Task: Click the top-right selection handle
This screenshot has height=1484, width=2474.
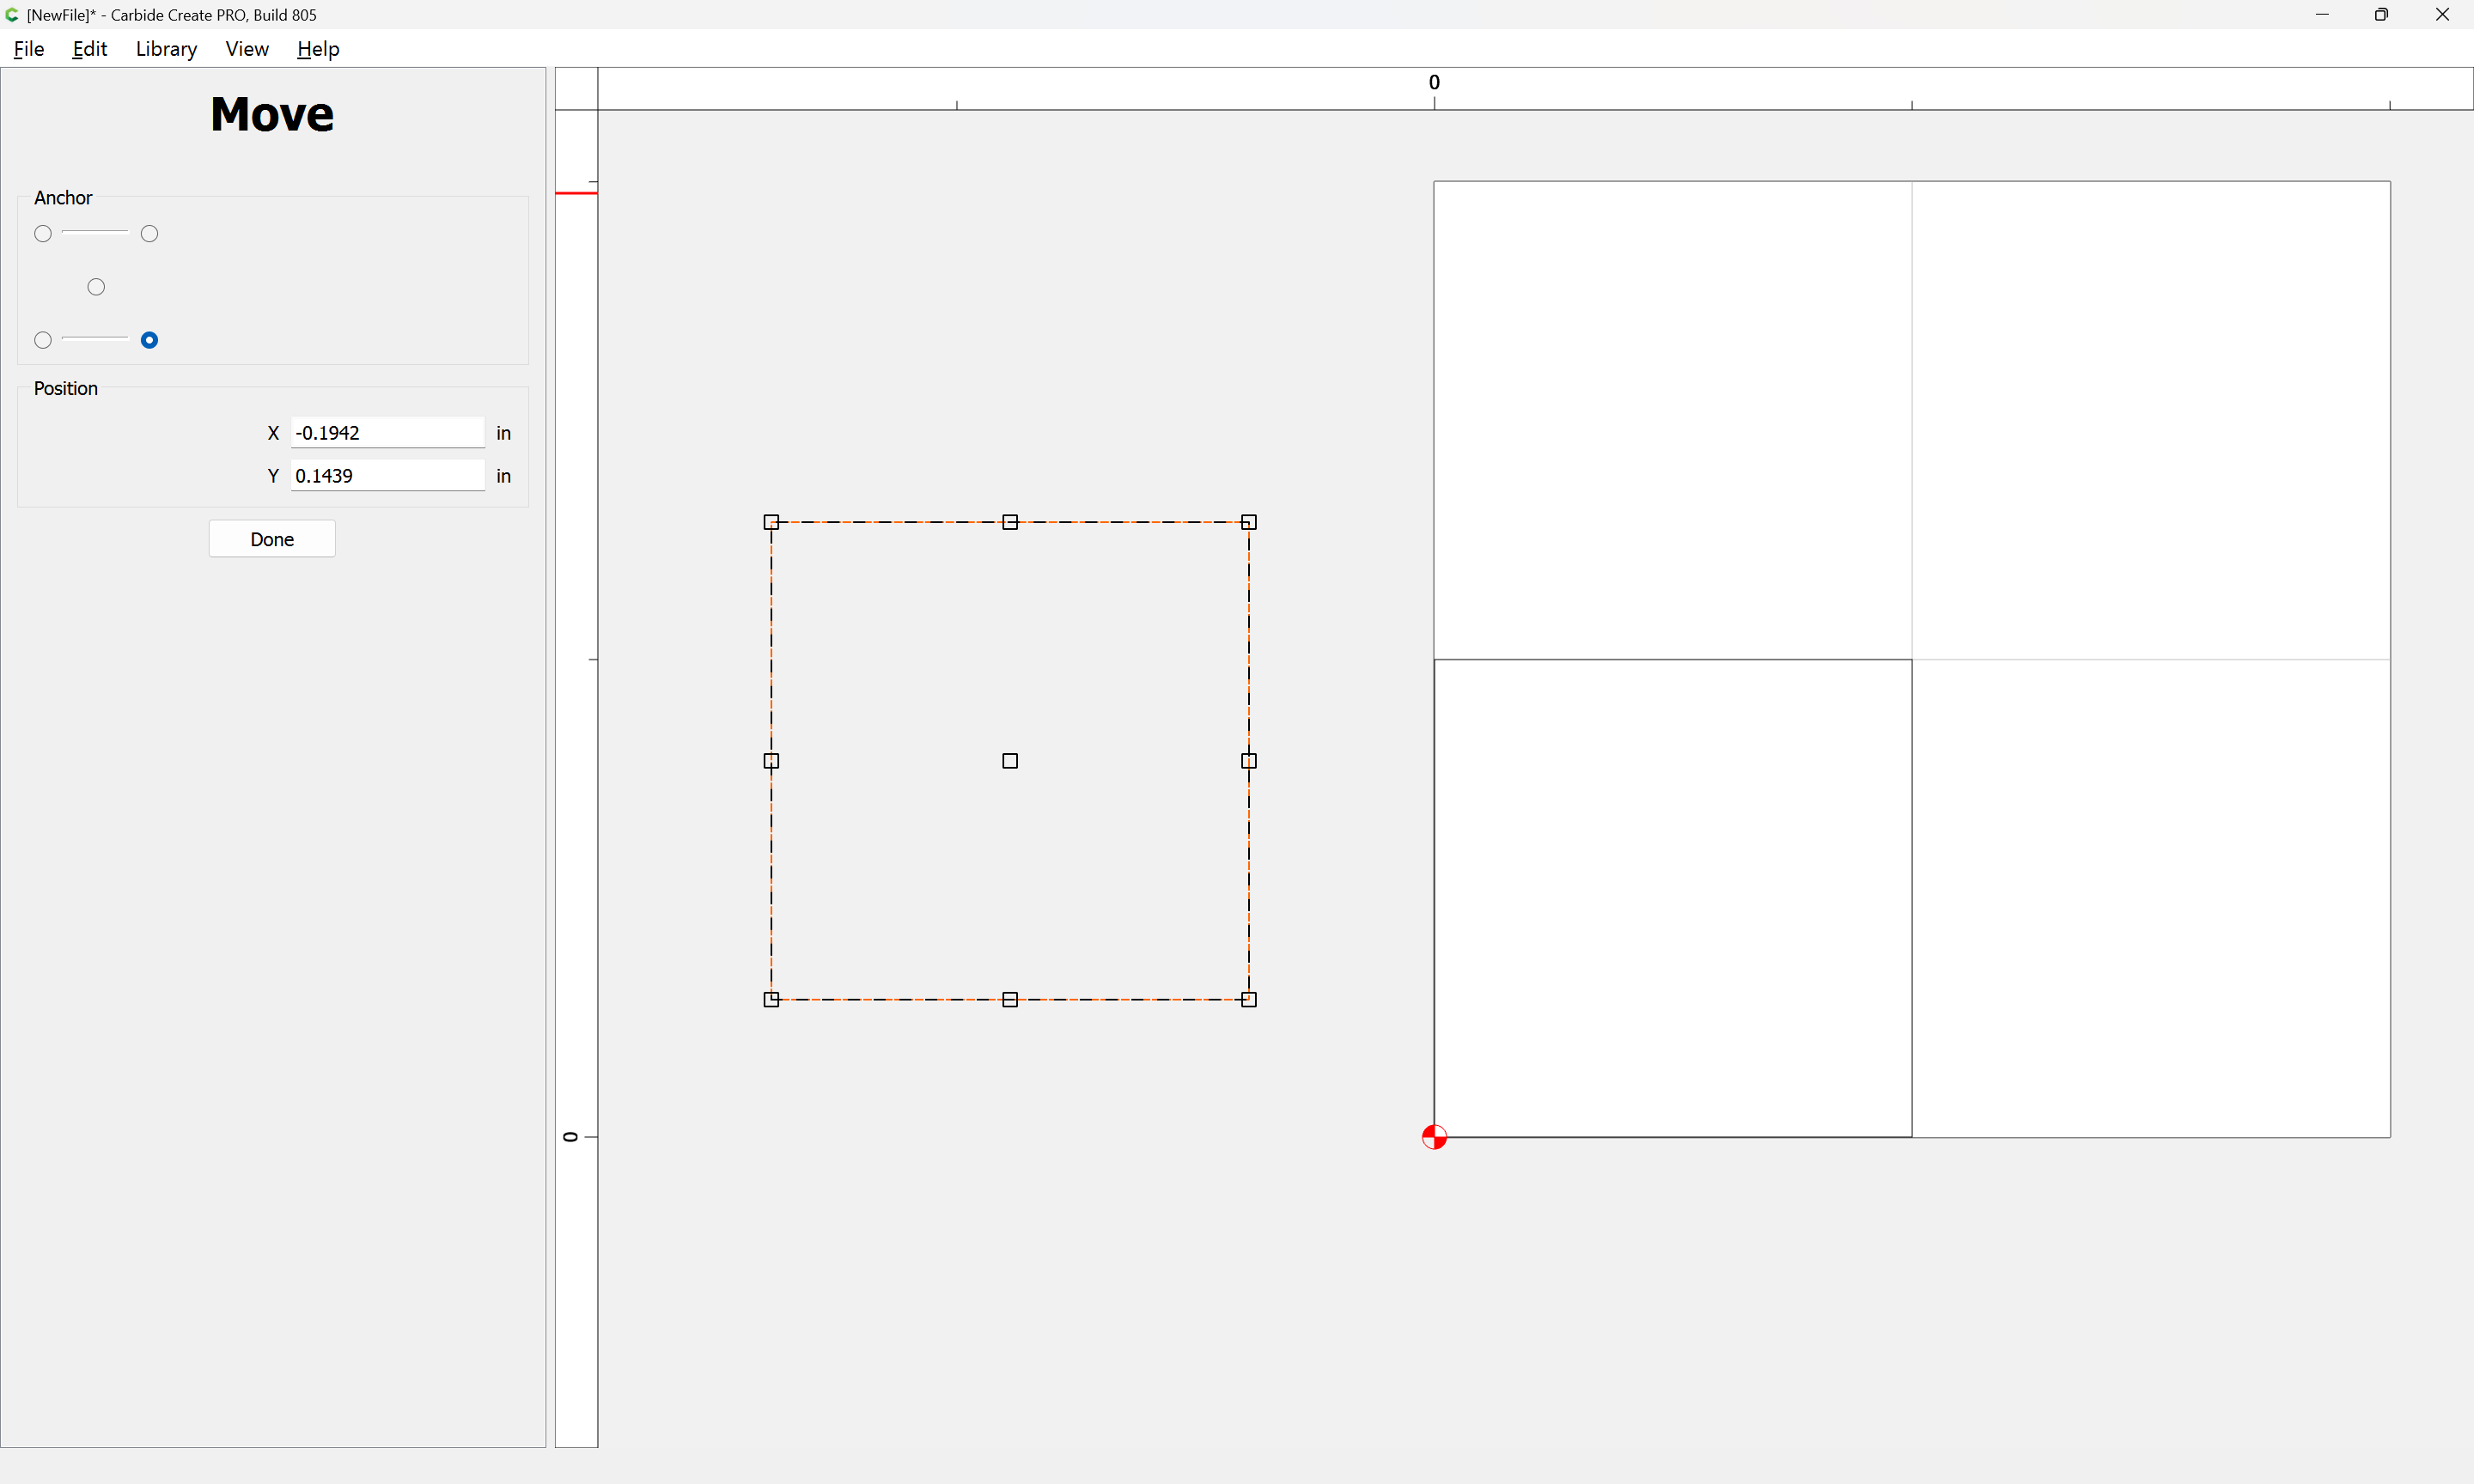Action: click(x=1249, y=522)
